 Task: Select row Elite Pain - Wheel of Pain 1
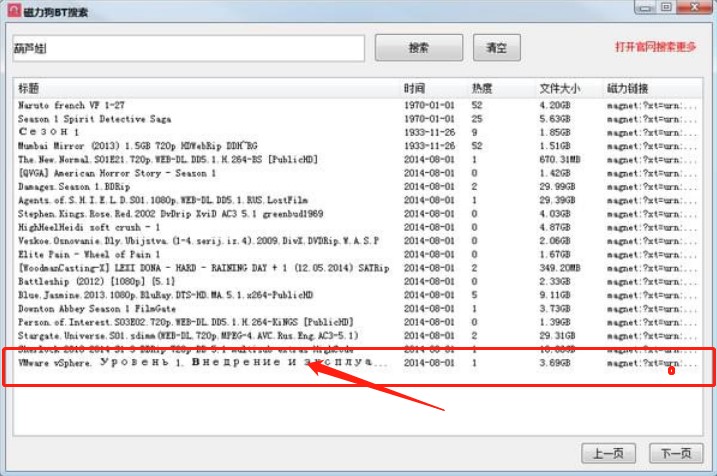358,254
